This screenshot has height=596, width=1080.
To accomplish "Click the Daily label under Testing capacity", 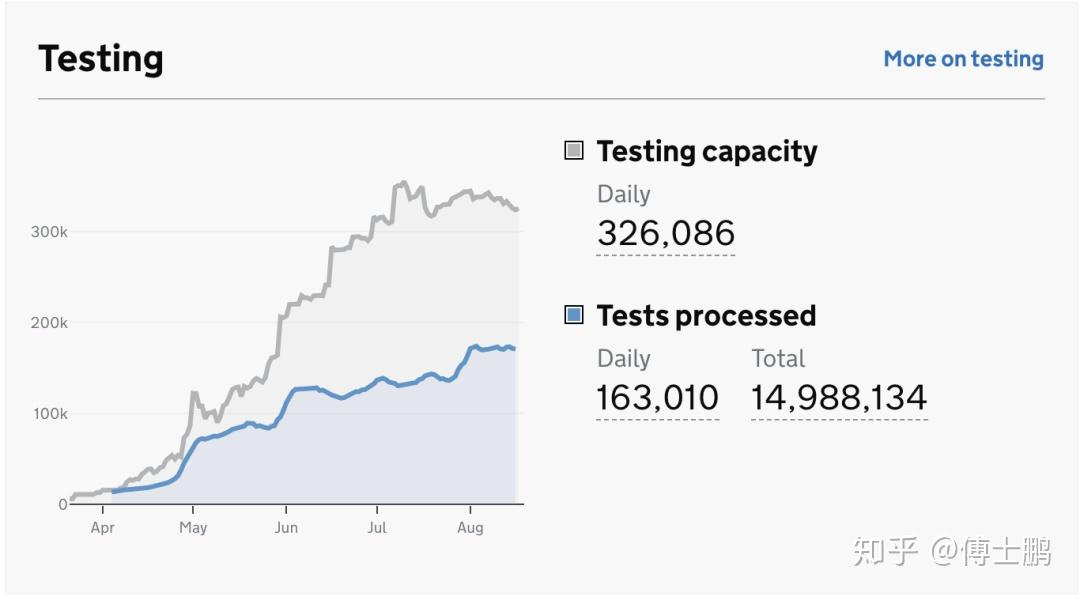I will 623,194.
